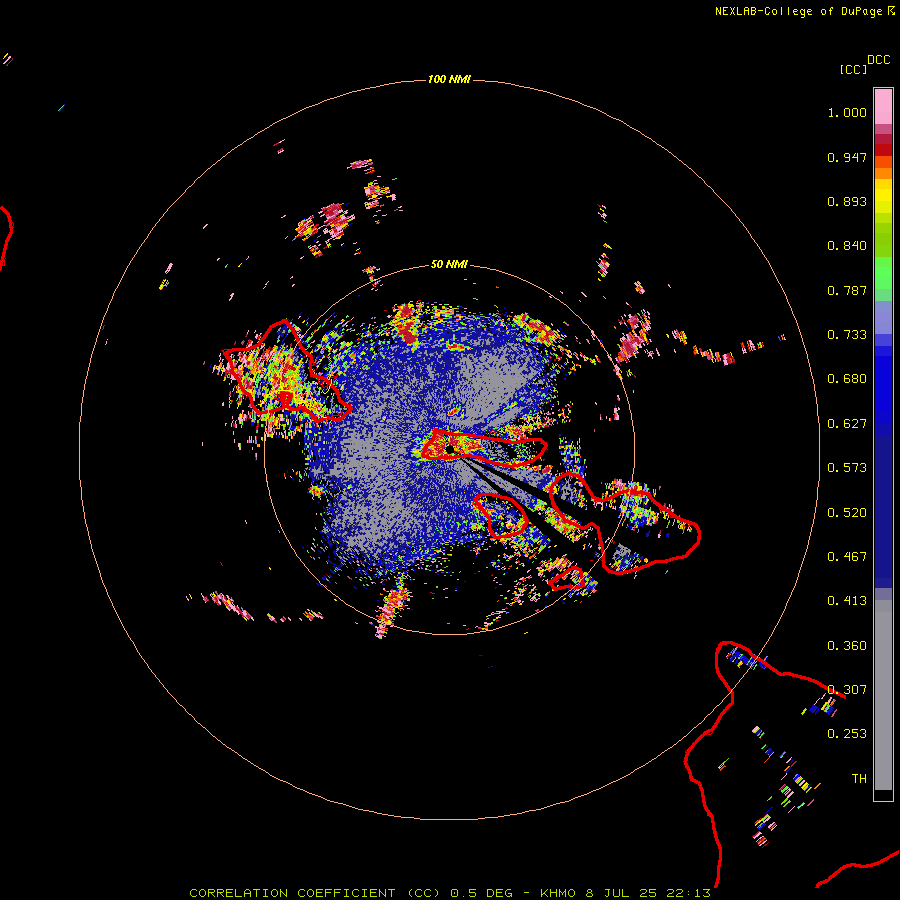Click the 0.733 scale value
The width and height of the screenshot is (900, 900).
pyautogui.click(x=847, y=335)
